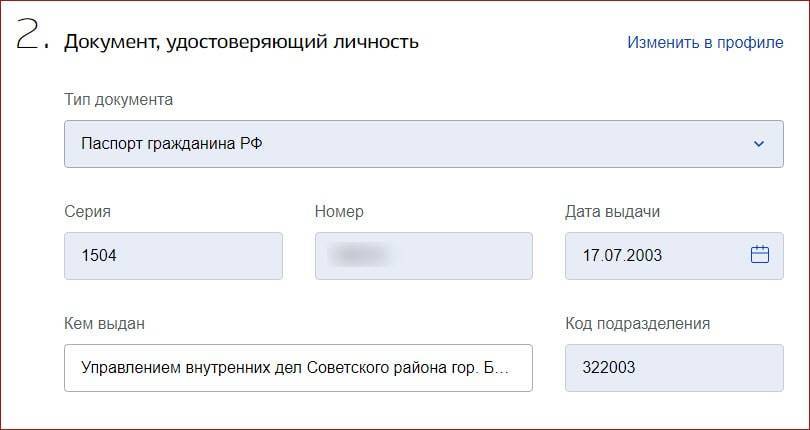Open the calendar date picker icon
The width and height of the screenshot is (810, 430).
click(x=759, y=255)
